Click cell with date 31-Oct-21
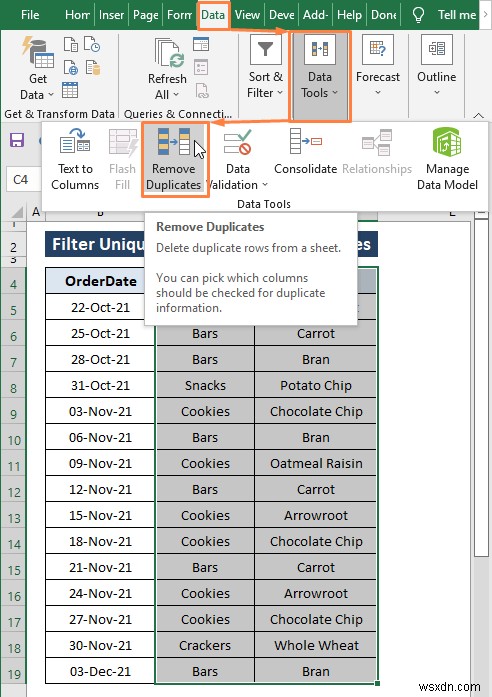This screenshot has width=492, height=697. coord(100,385)
